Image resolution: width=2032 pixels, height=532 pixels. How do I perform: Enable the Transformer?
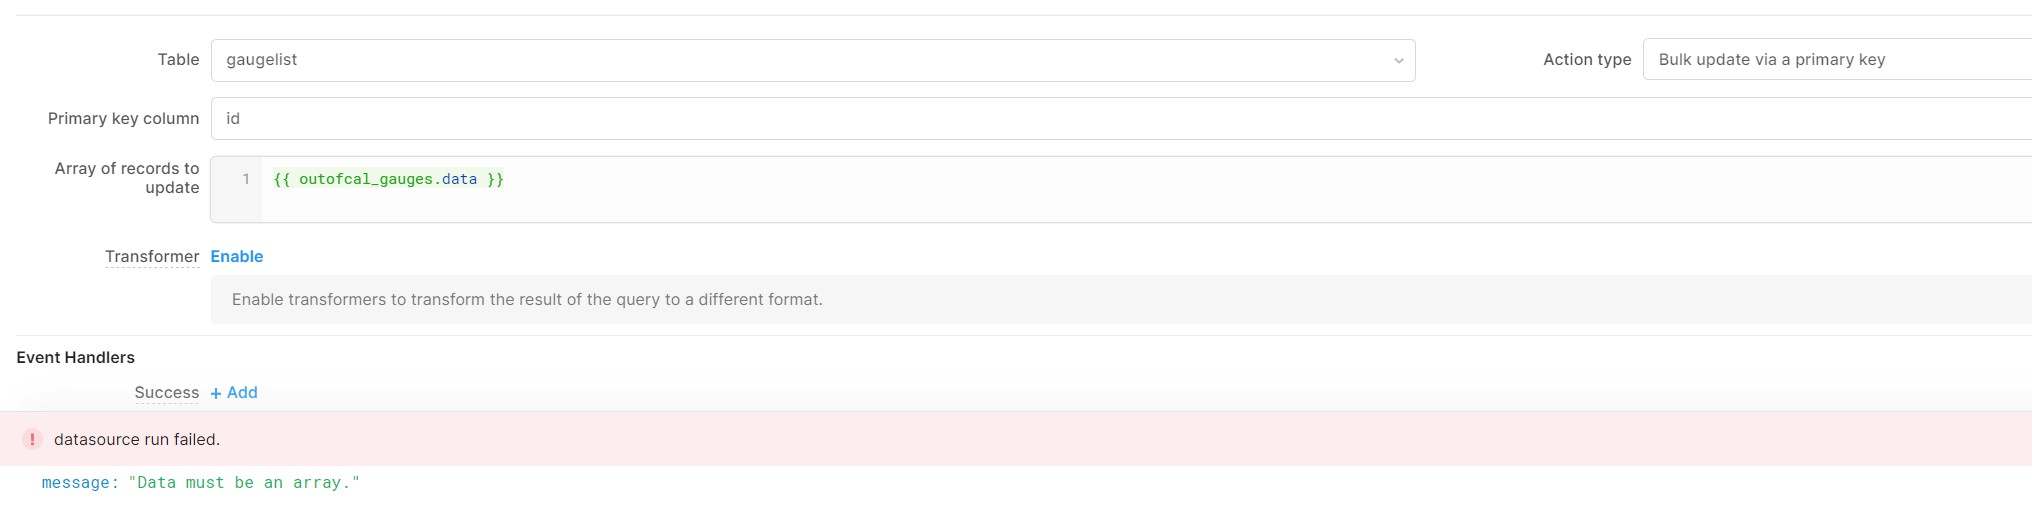pos(237,256)
